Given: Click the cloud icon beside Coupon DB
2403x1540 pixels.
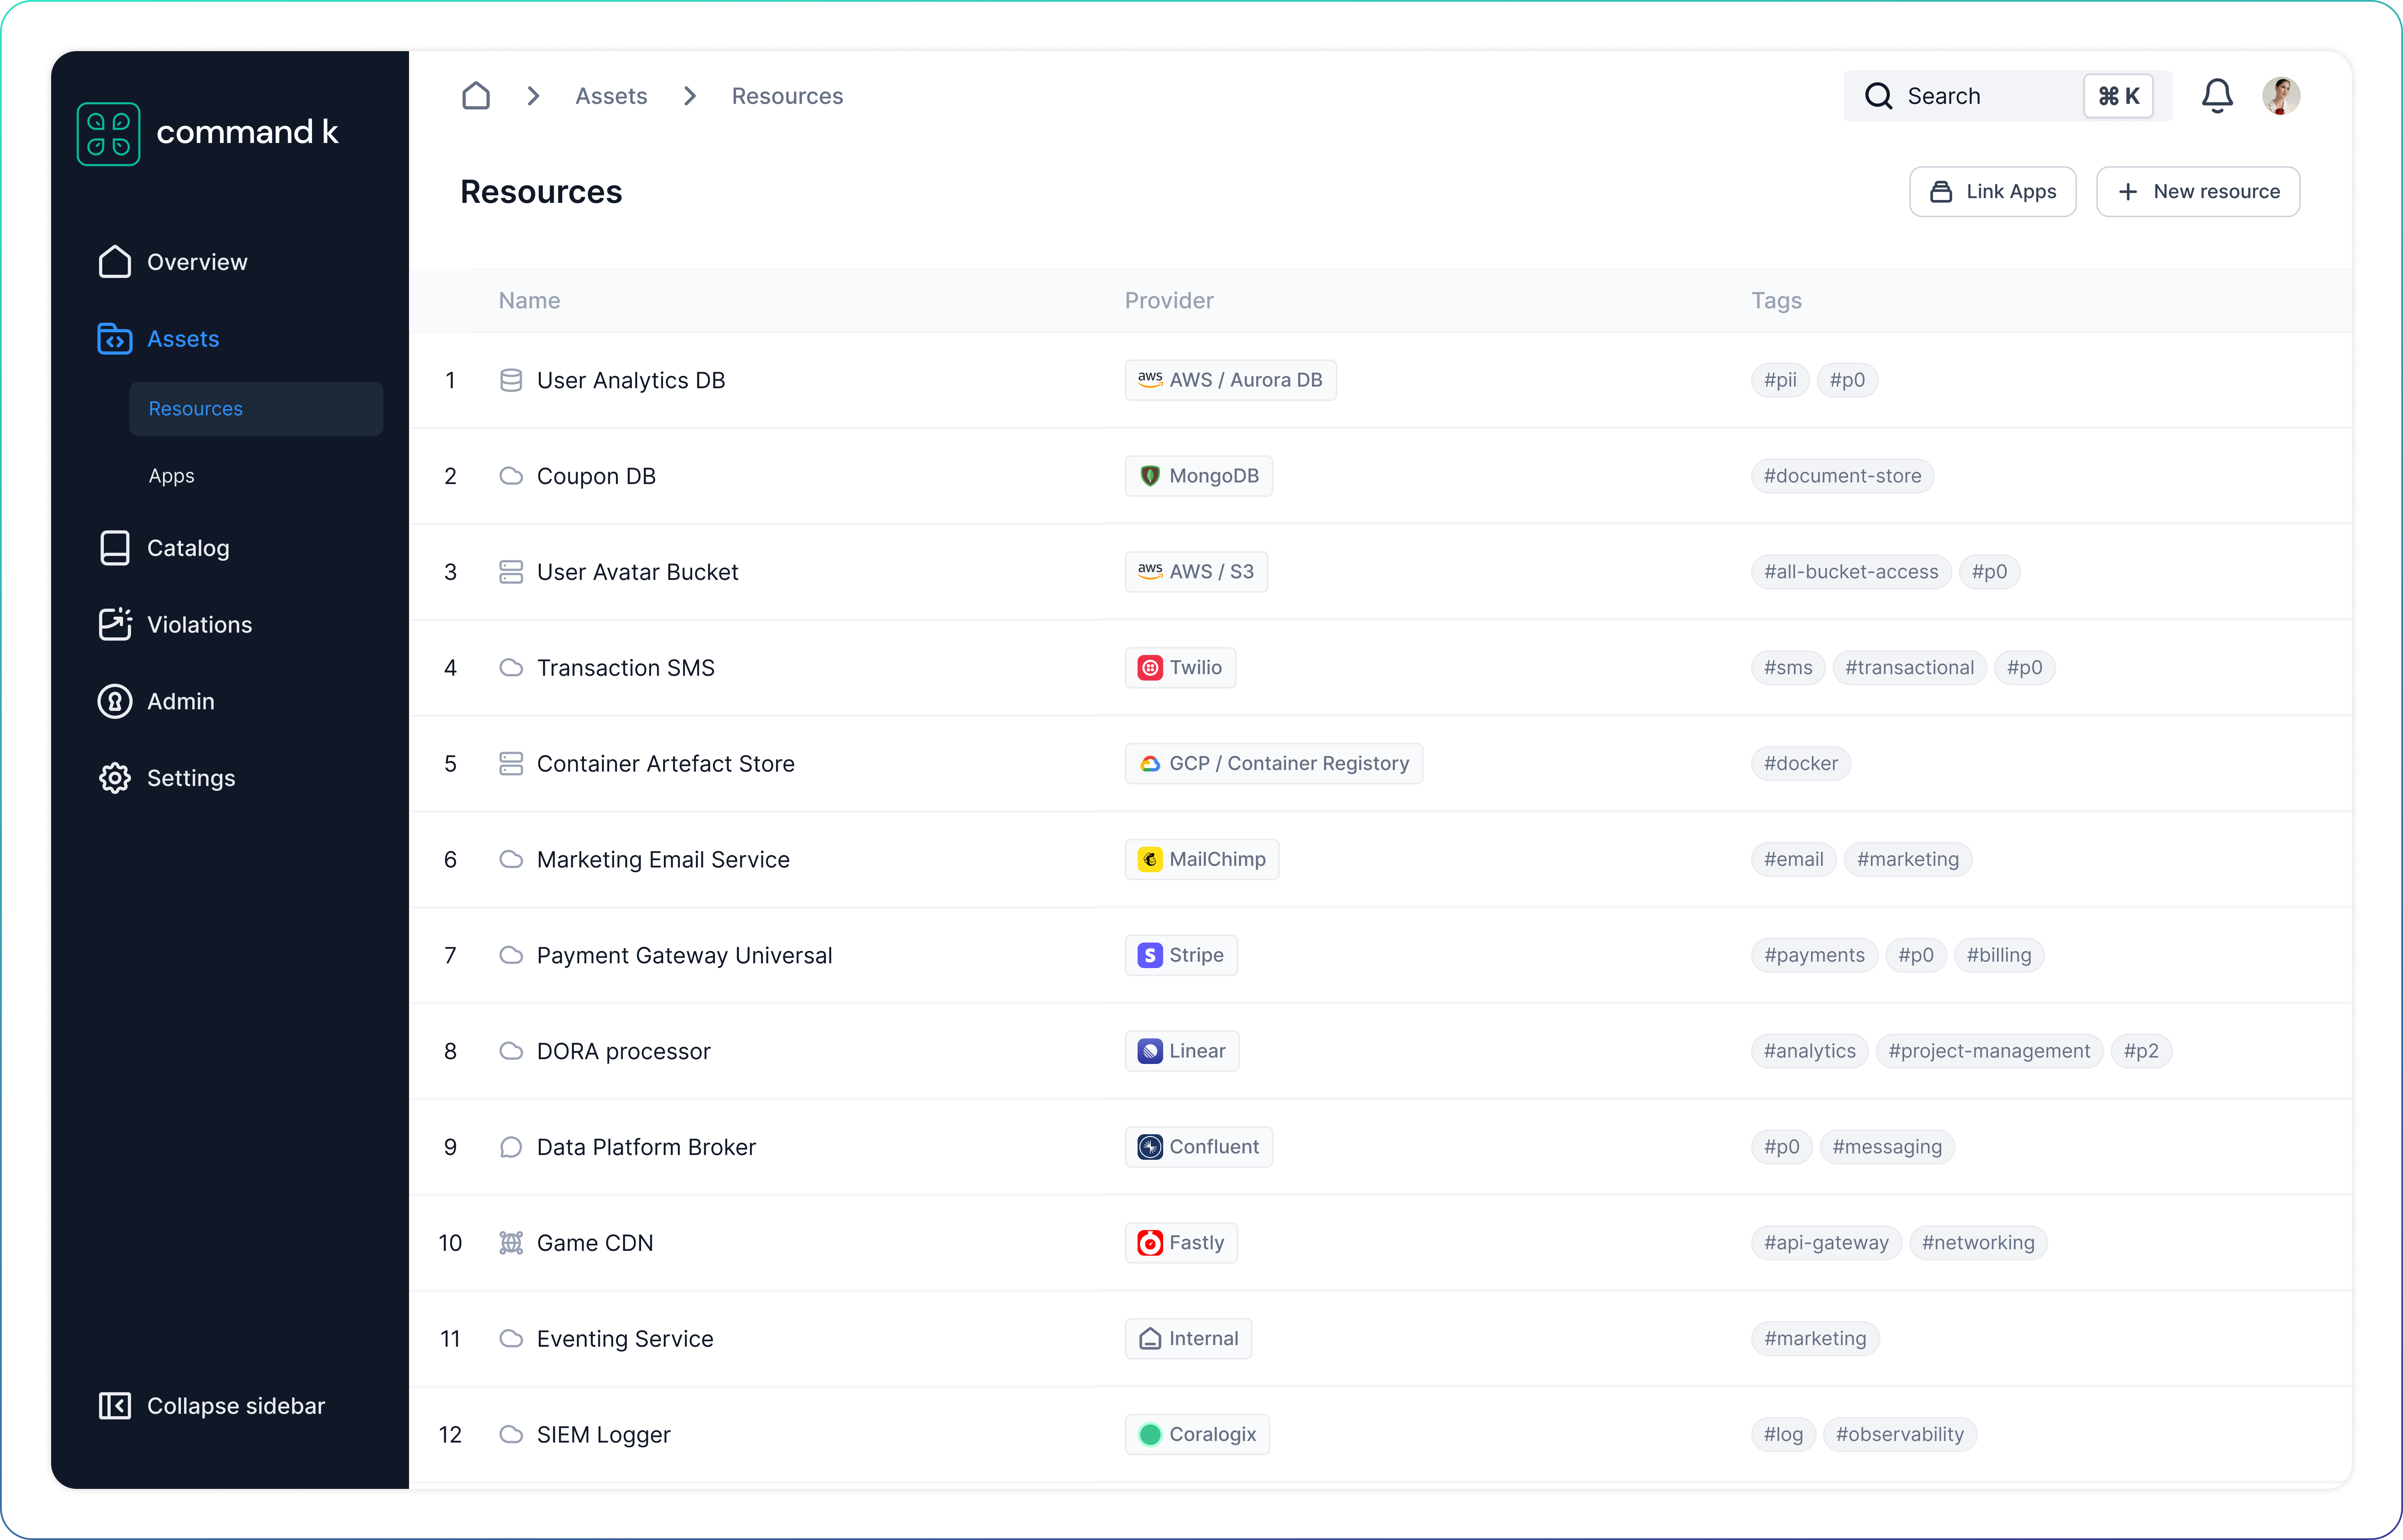Looking at the screenshot, I should tap(511, 476).
